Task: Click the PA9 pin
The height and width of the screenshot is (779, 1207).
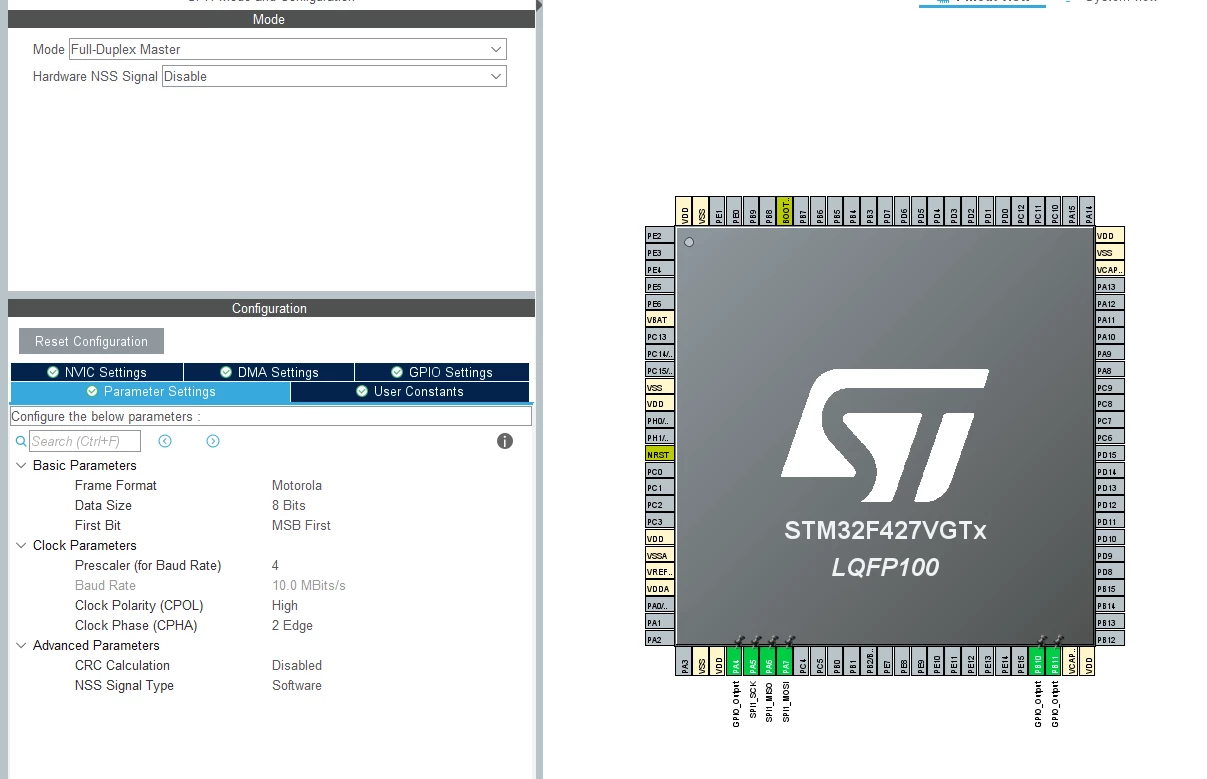Action: (1110, 354)
